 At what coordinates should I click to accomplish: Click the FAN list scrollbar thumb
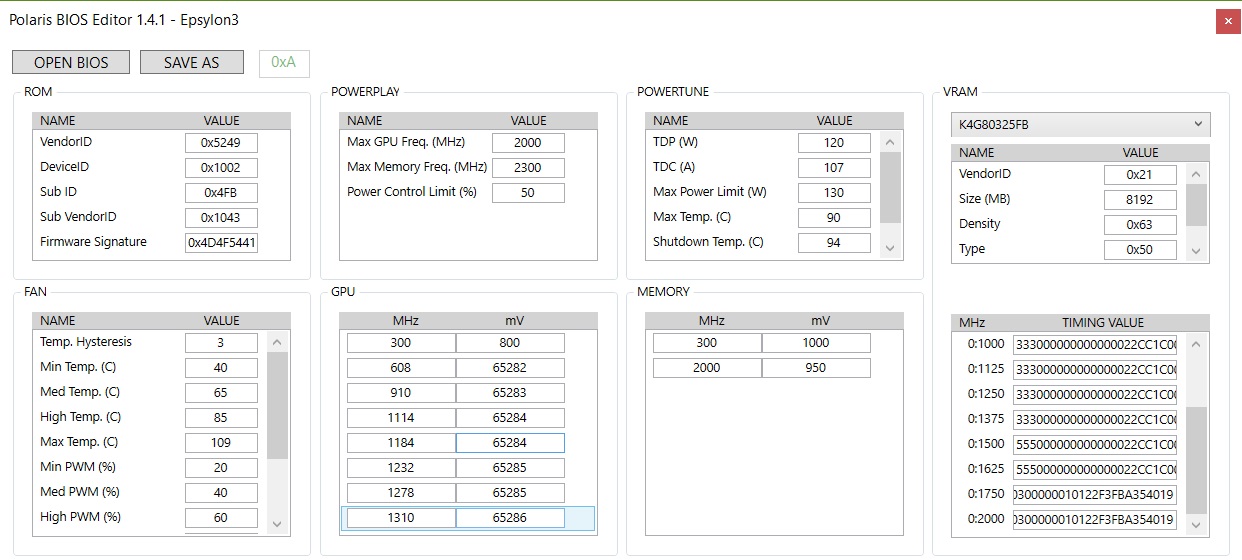(277, 405)
